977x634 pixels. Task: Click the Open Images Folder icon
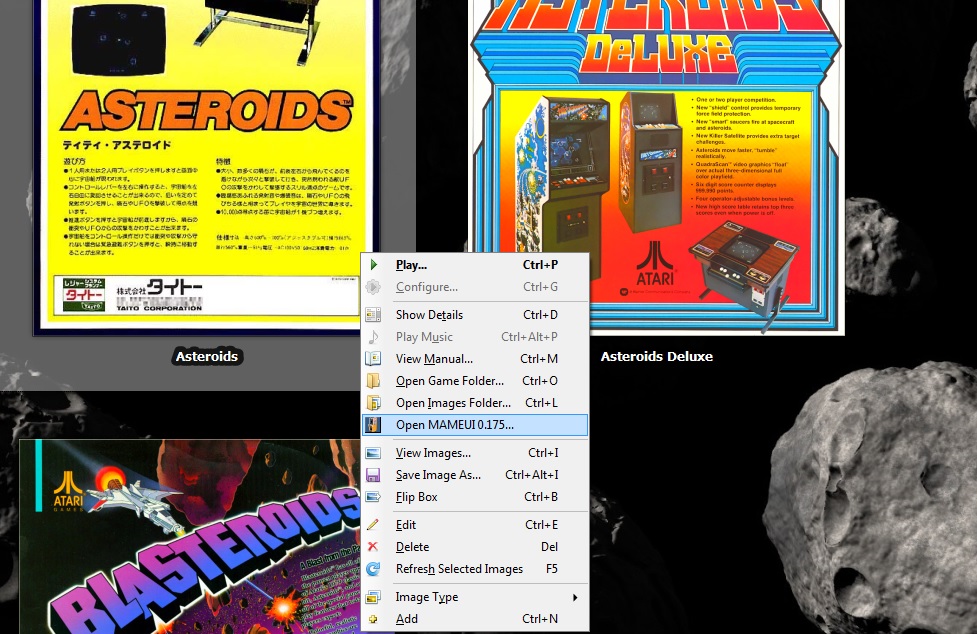[373, 403]
